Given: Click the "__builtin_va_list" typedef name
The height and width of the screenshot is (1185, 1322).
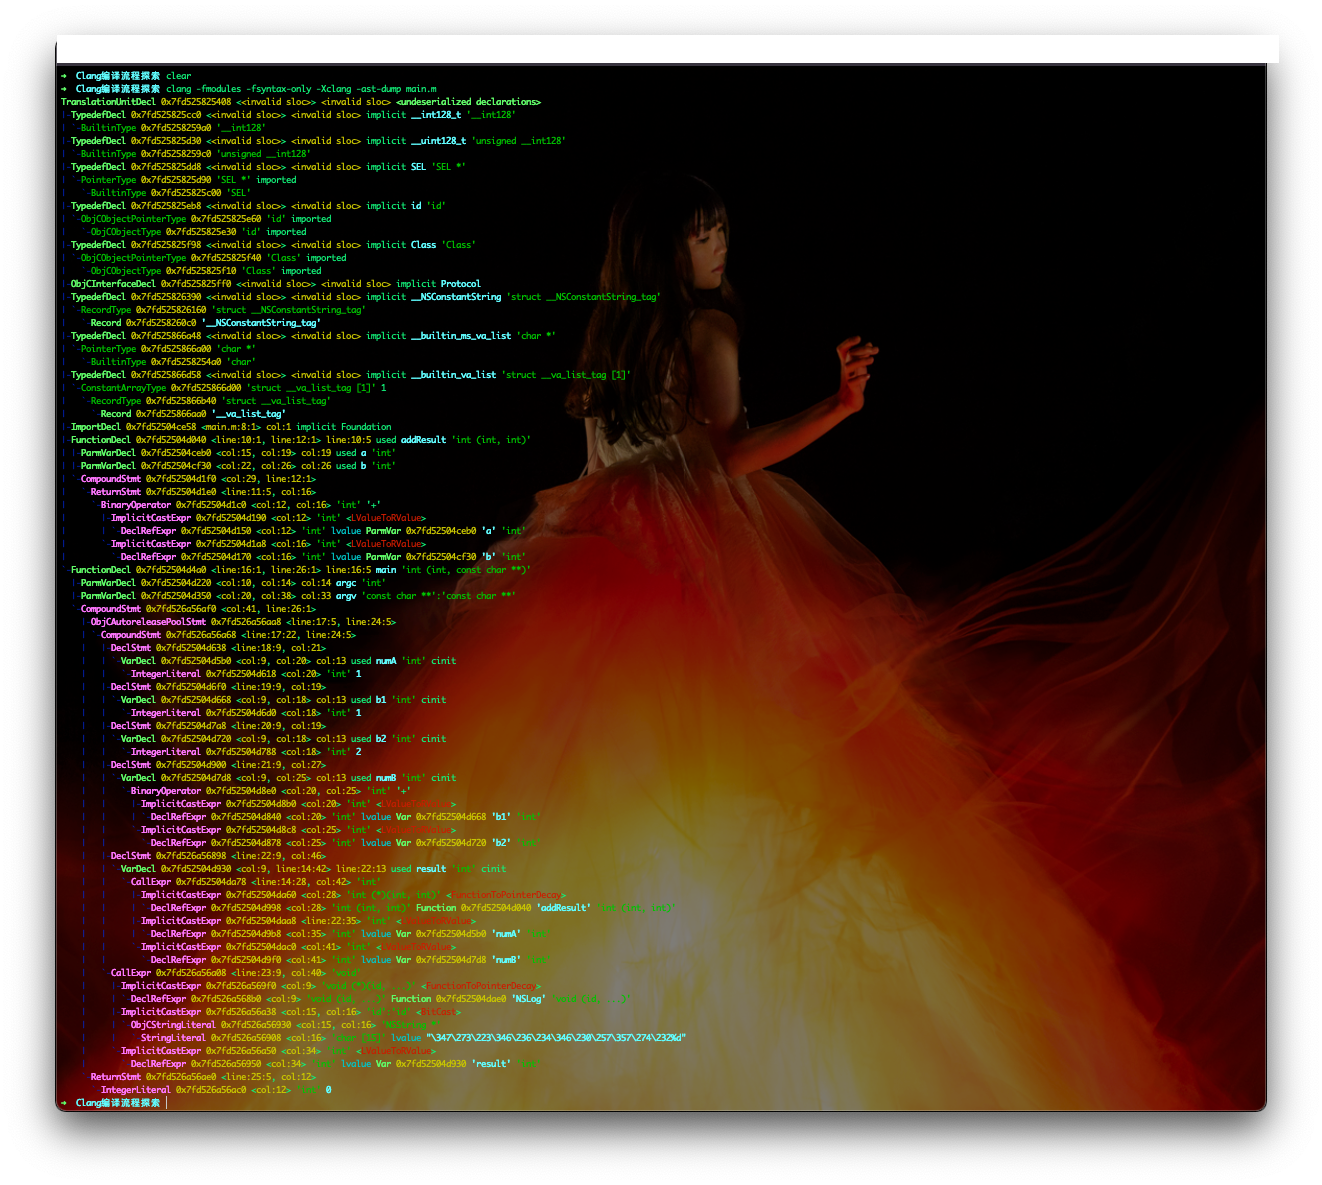Looking at the screenshot, I should click(453, 375).
